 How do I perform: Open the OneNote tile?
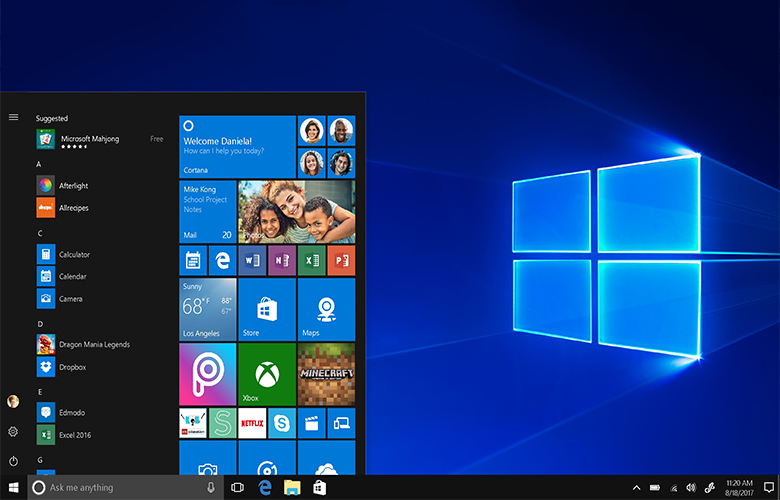282,260
